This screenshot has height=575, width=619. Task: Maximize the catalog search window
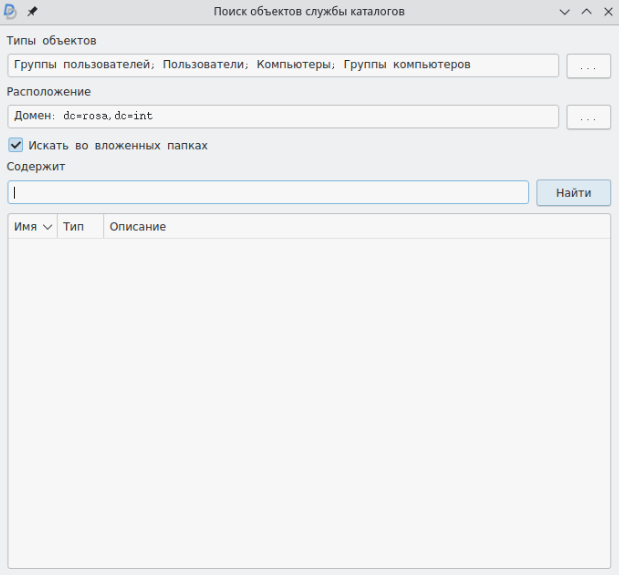point(586,11)
